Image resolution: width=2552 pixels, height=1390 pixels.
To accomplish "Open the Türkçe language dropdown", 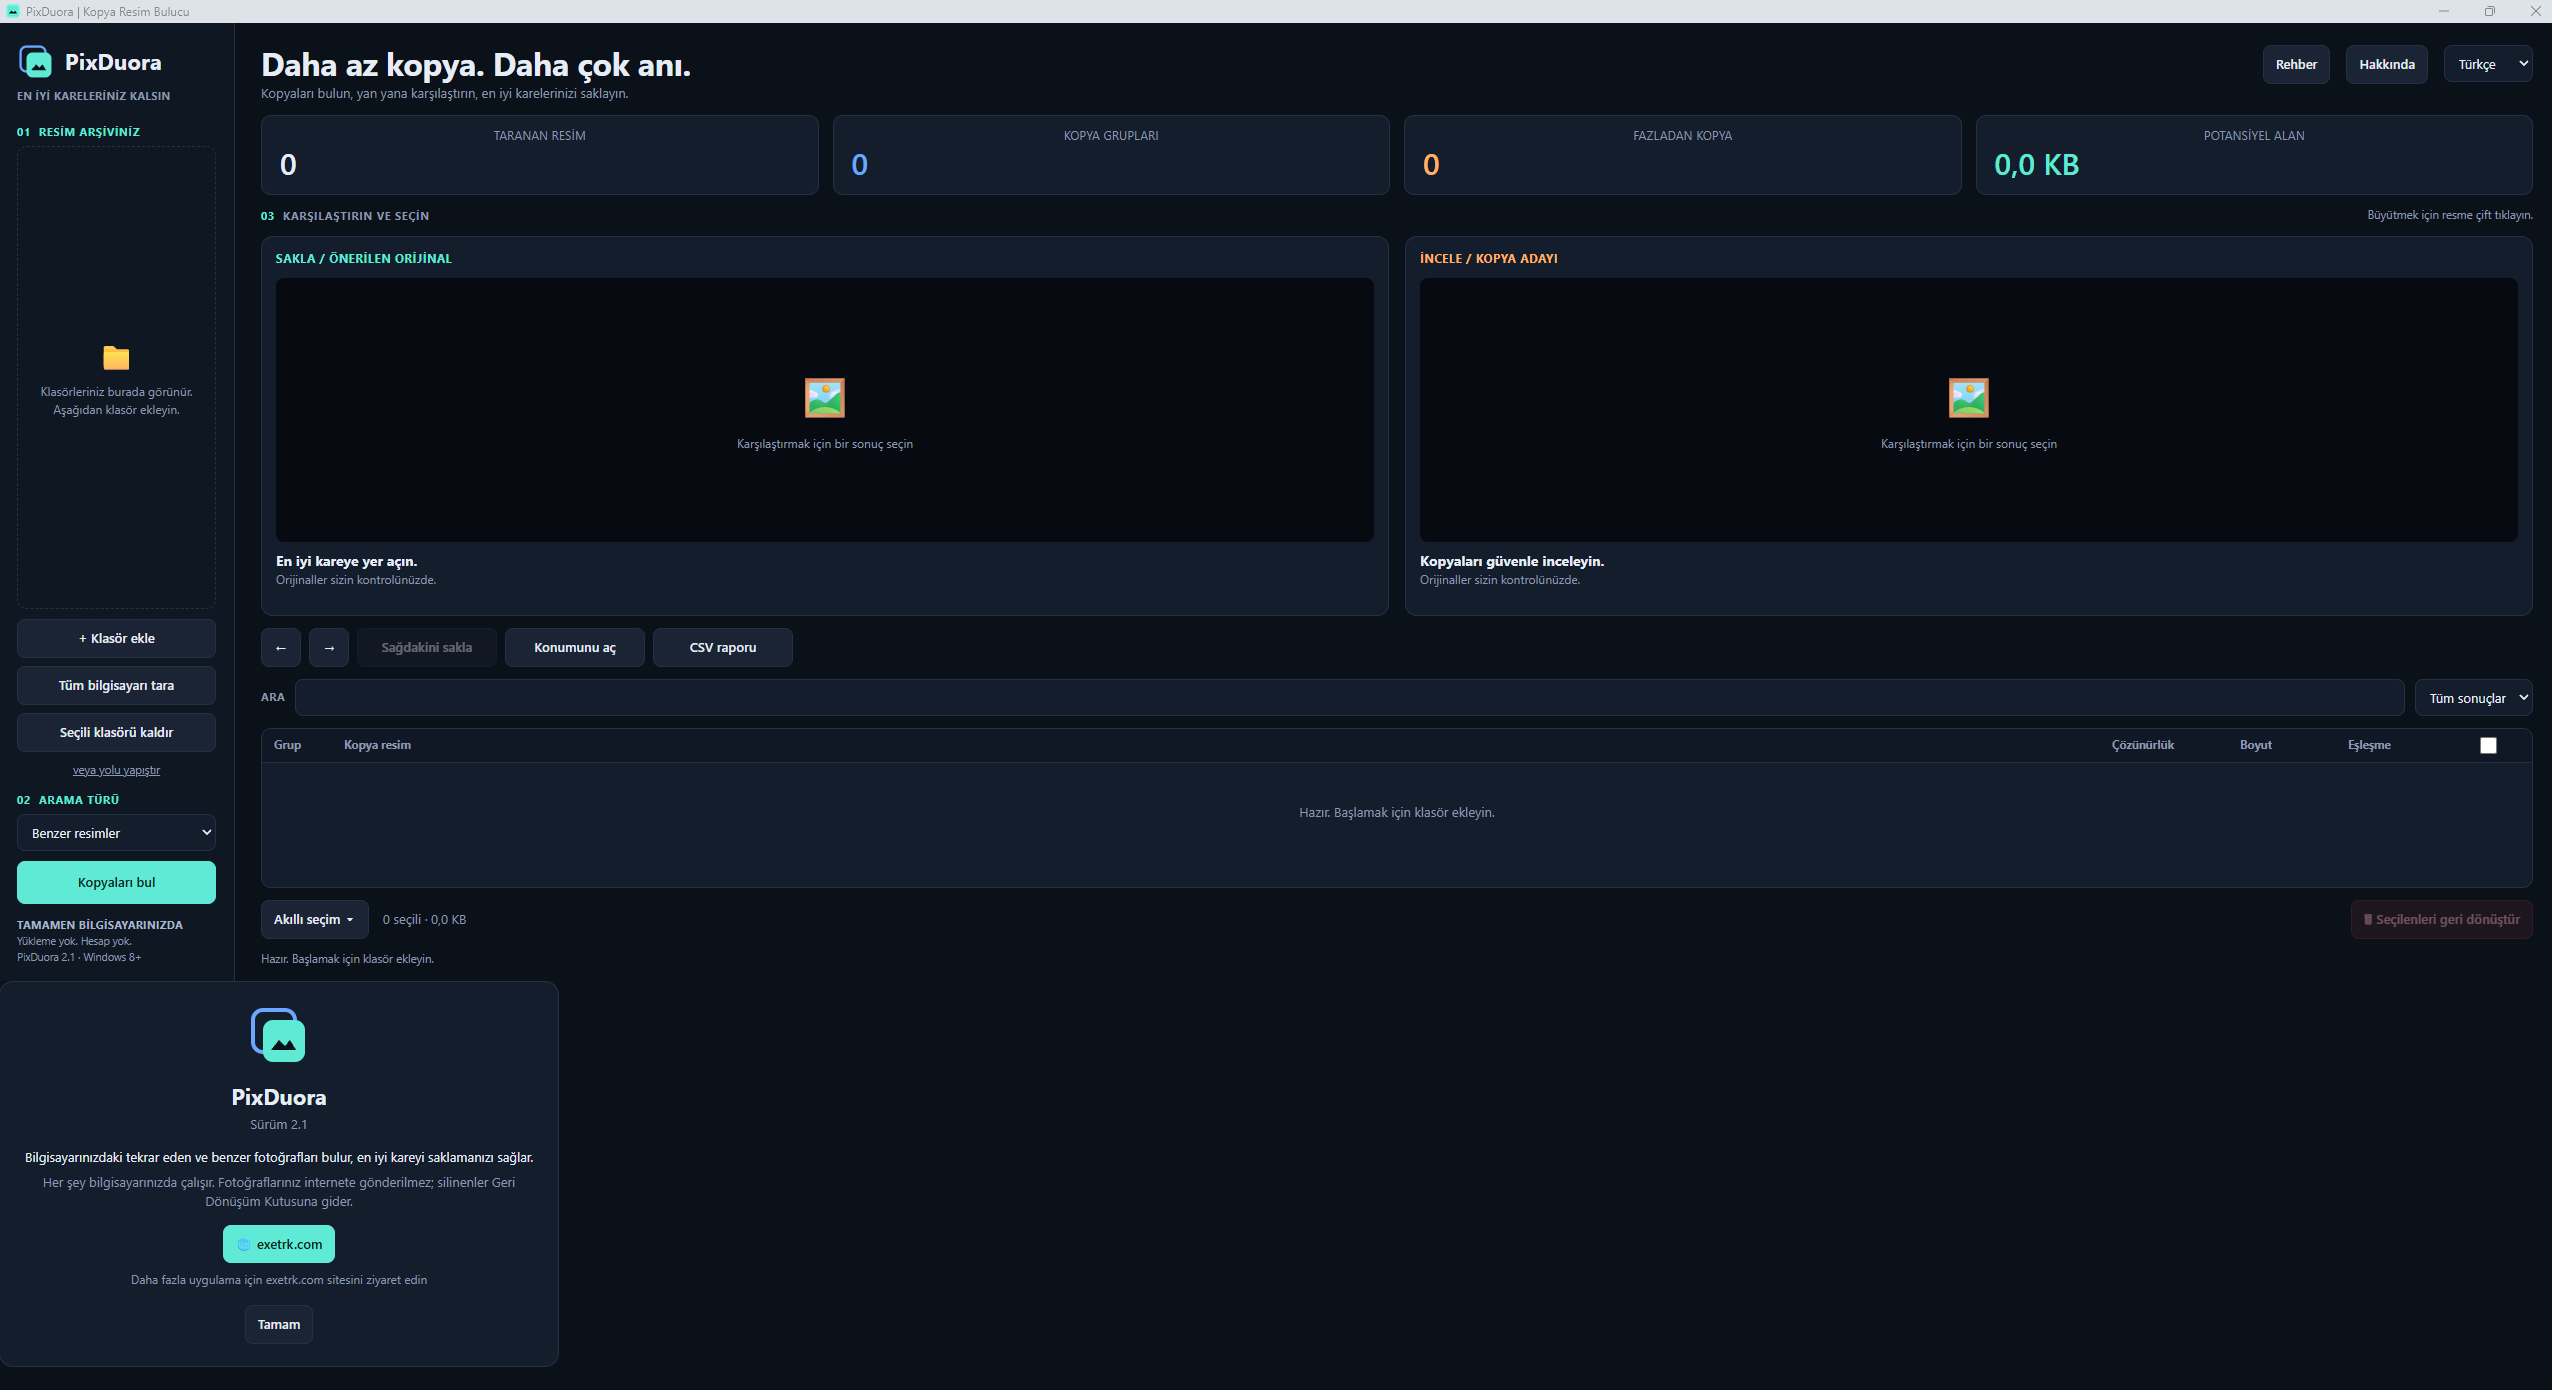I will pyautogui.click(x=2488, y=64).
